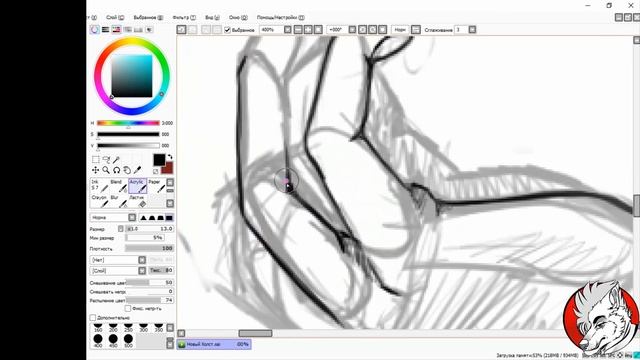The height and width of the screenshot is (360, 640).
Task: Click the transparent color toggle icon
Action: click(x=156, y=171)
